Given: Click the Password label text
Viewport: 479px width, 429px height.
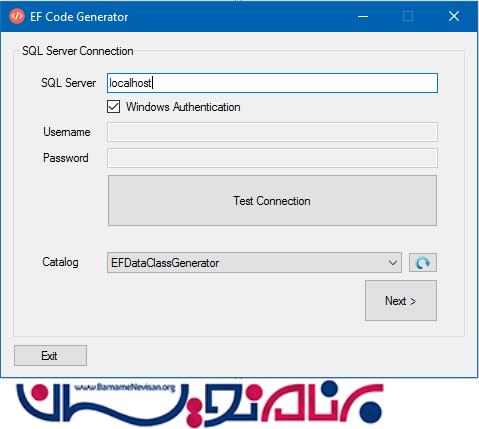Looking at the screenshot, I should (x=66, y=158).
